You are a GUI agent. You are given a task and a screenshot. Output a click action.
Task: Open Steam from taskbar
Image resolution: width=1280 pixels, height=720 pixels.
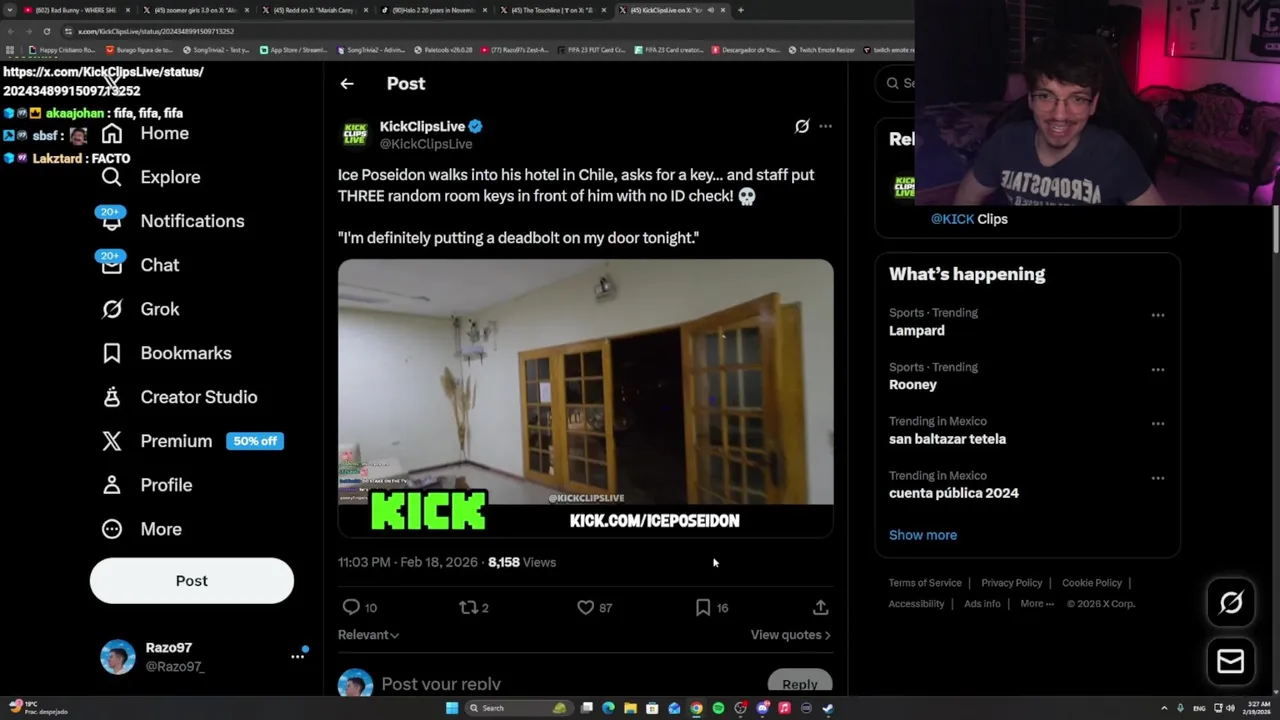[x=828, y=708]
